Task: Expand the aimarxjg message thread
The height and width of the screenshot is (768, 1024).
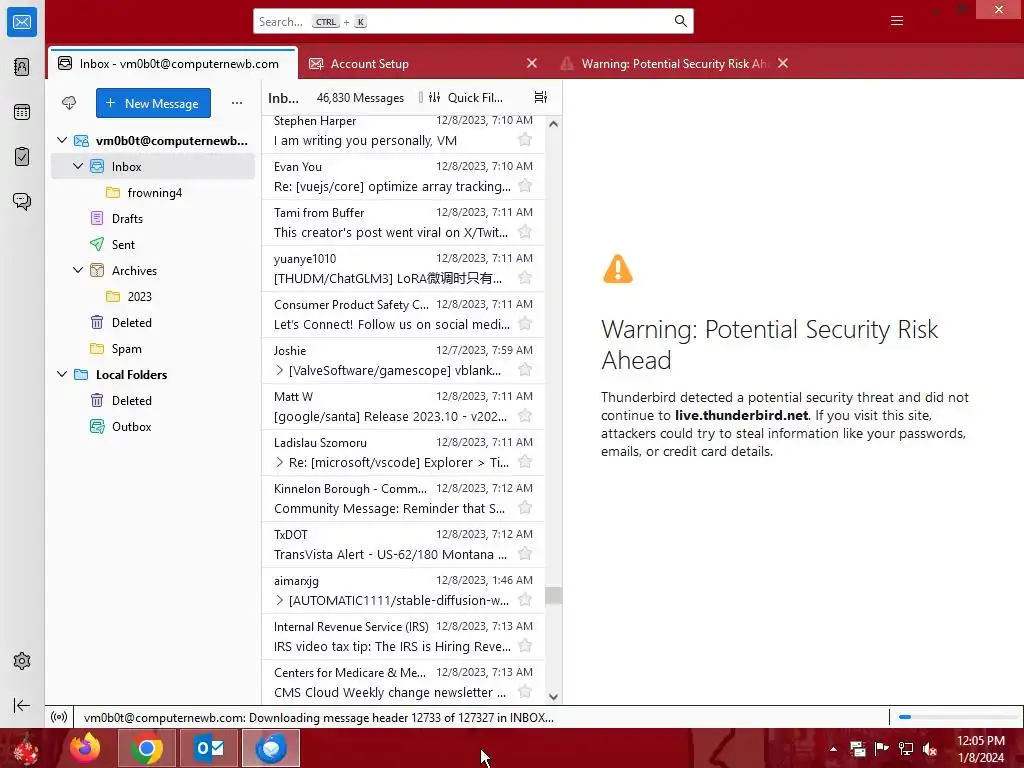Action: 280,600
